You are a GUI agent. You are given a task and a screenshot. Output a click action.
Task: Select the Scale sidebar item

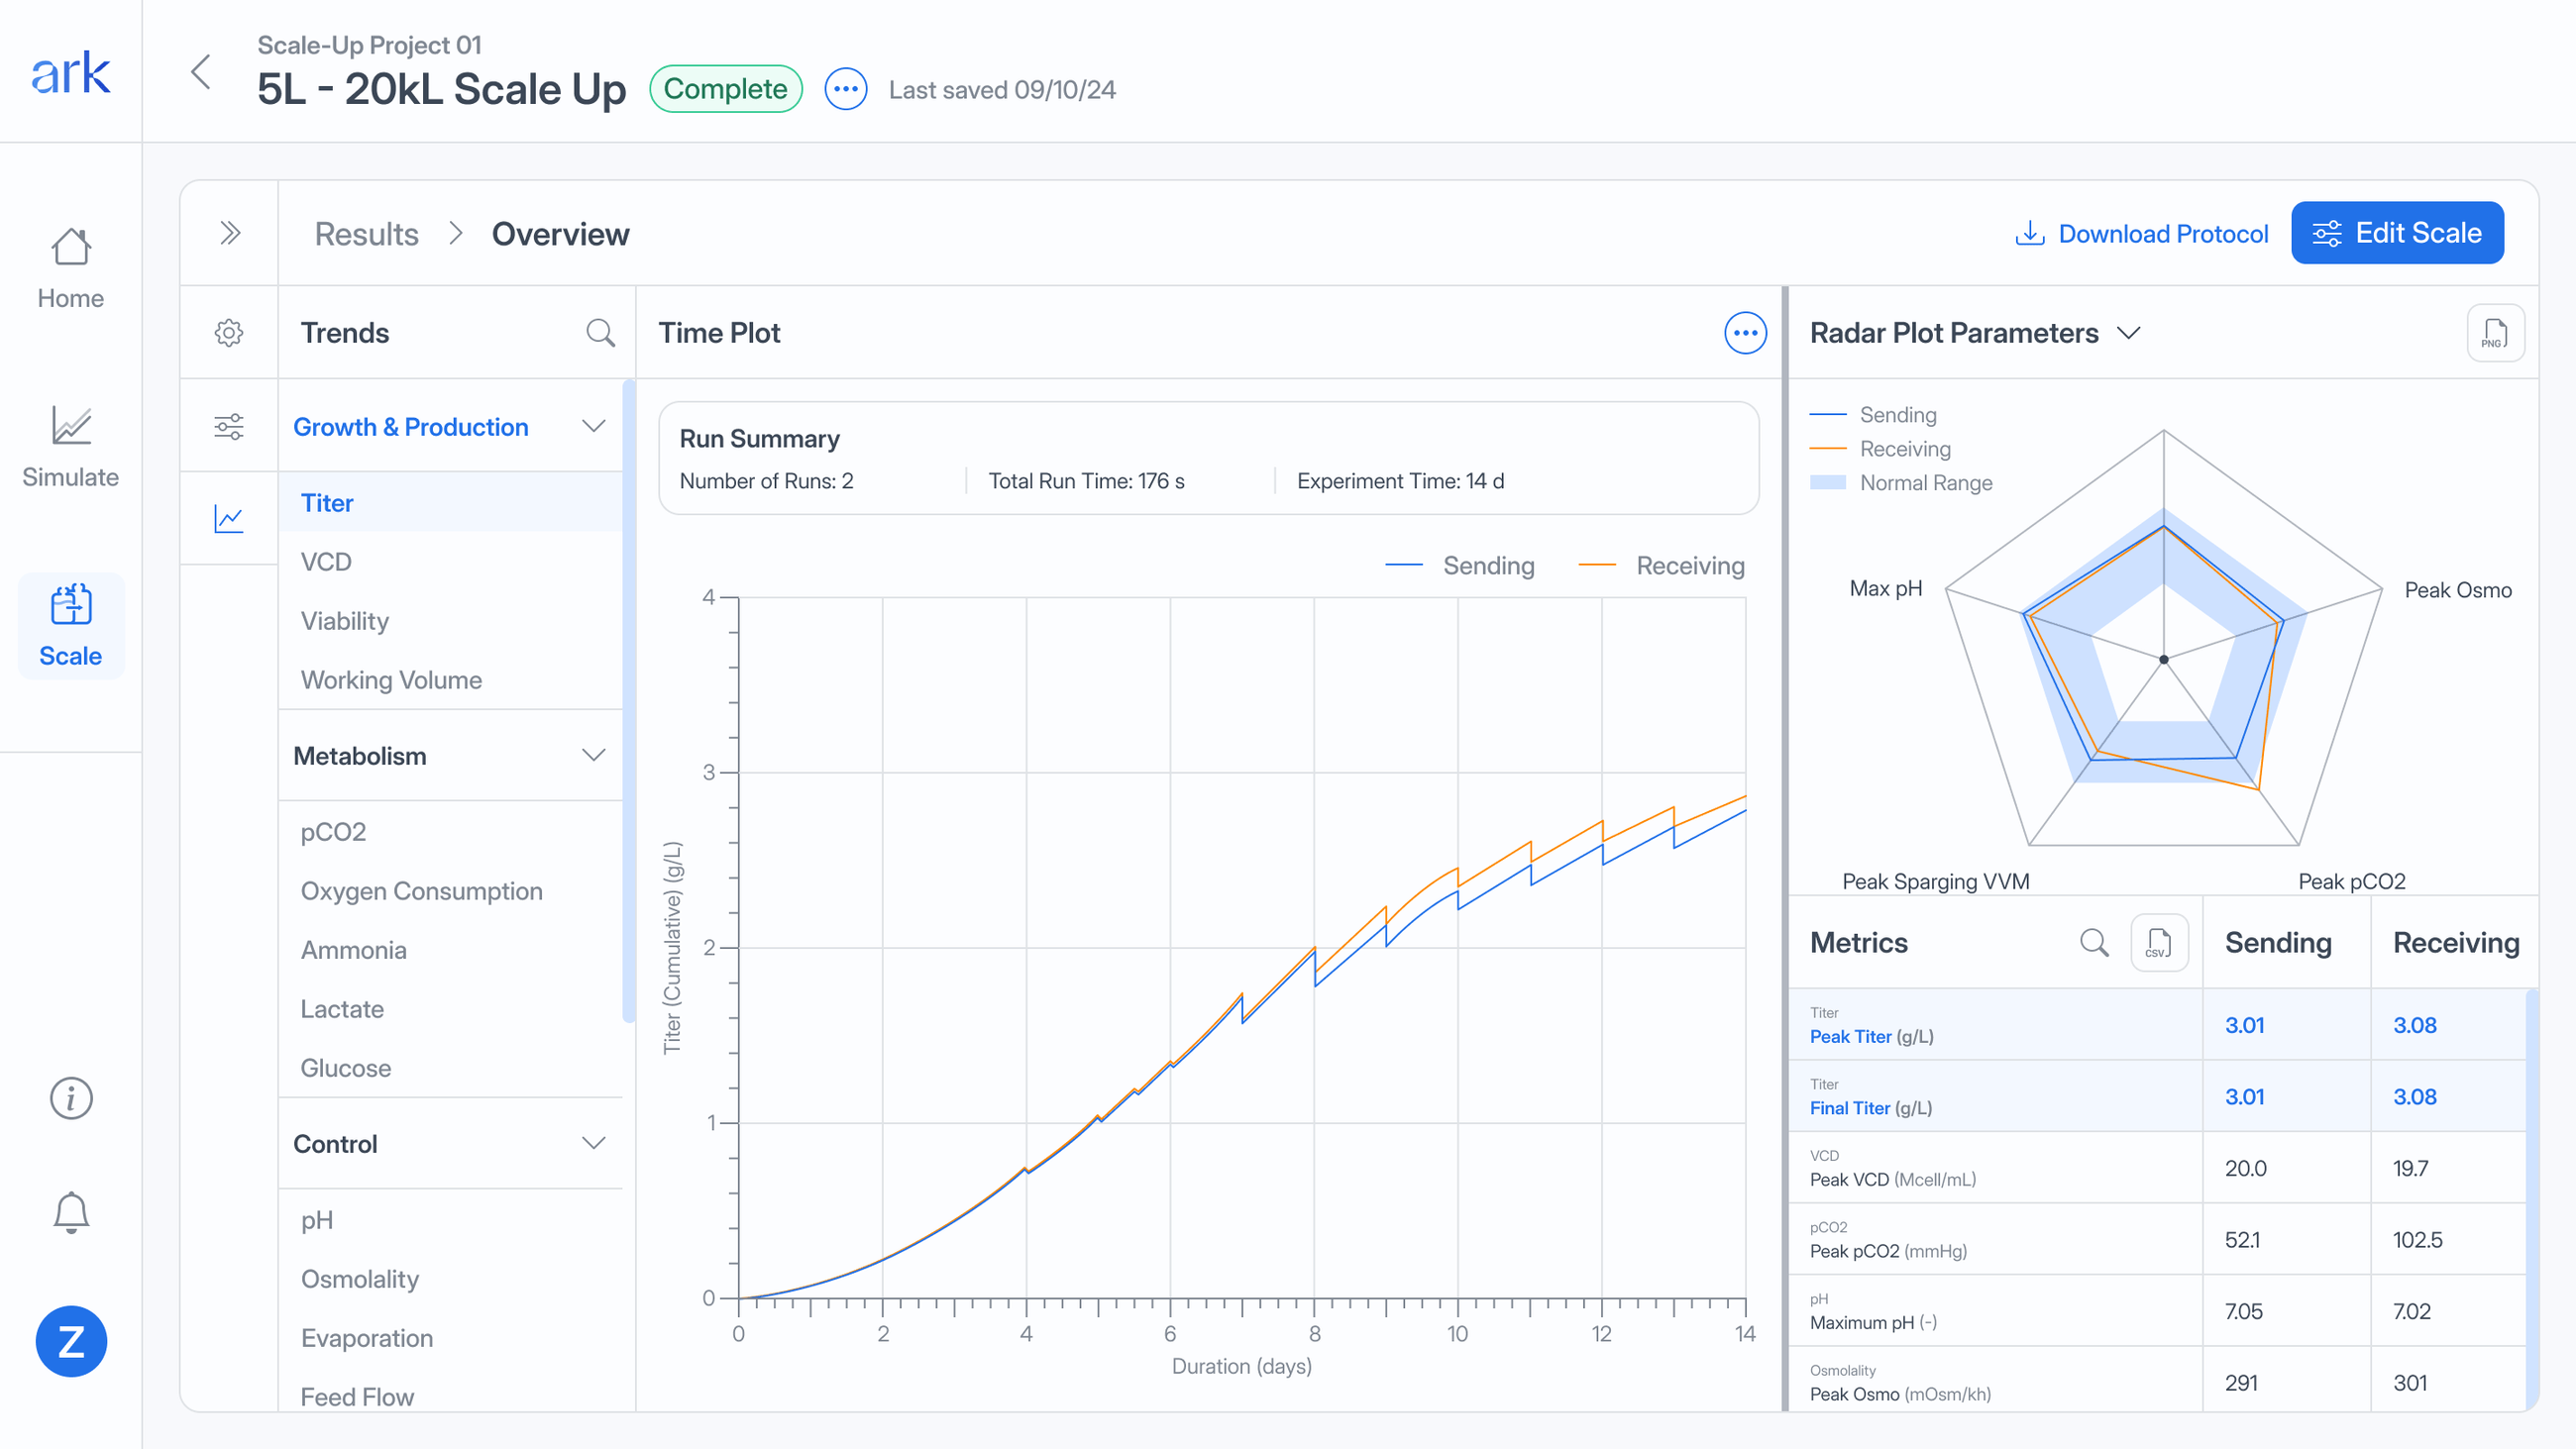pos(71,627)
